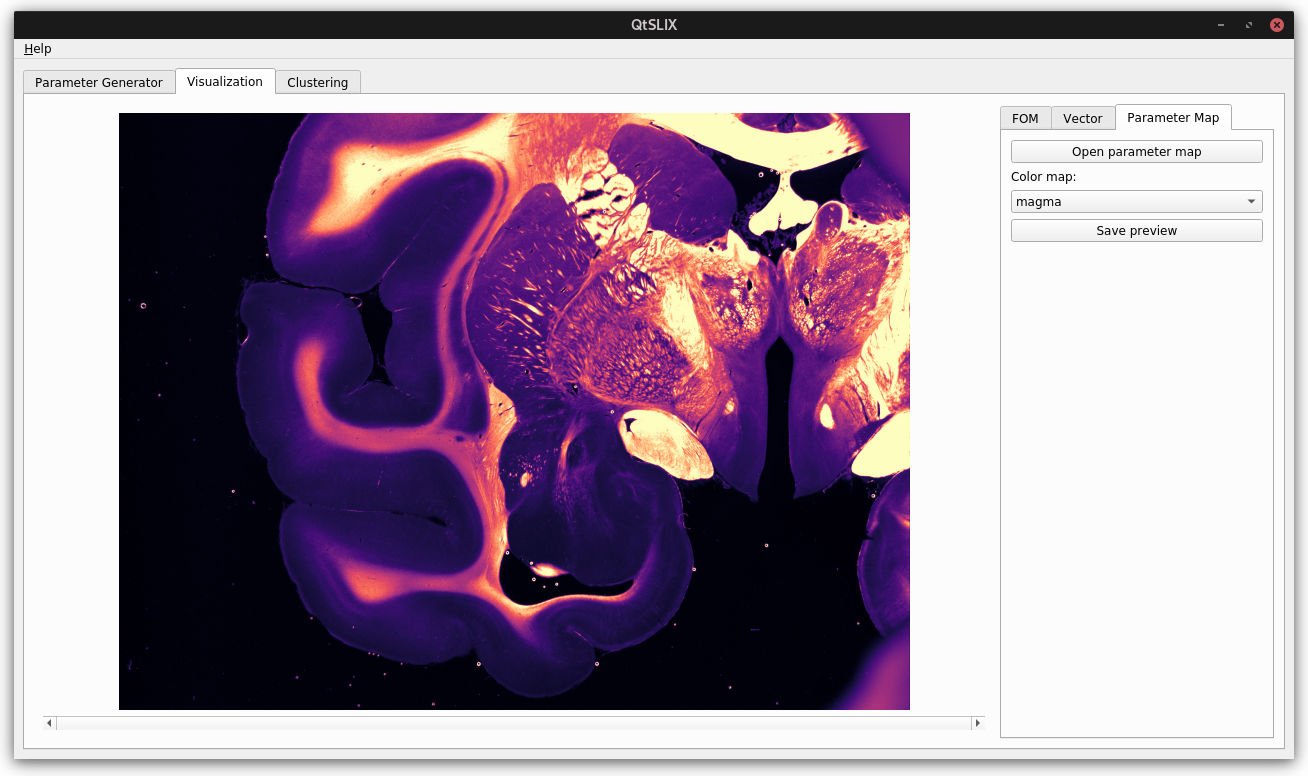Switch to the Parameter Generator tab
Image resolution: width=1308 pixels, height=776 pixels.
[x=98, y=82]
